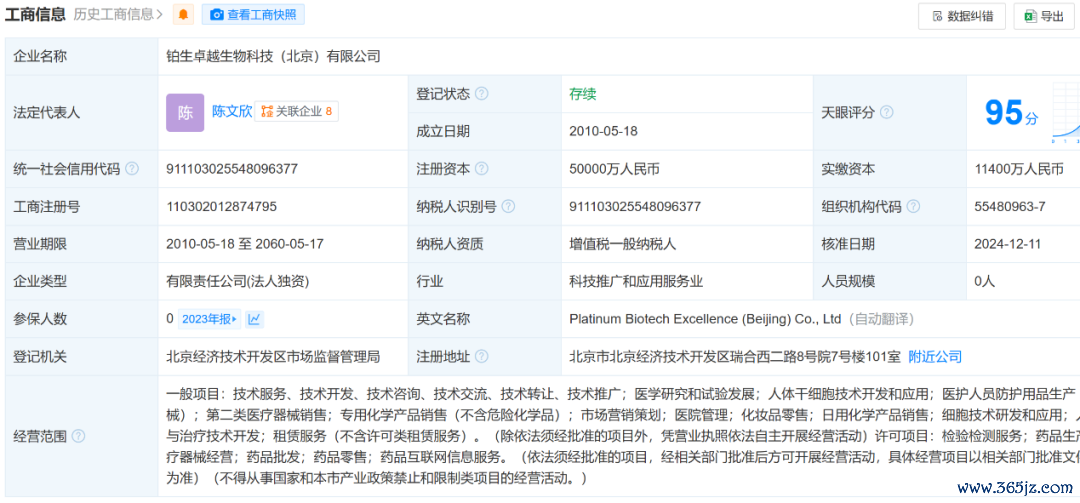
Task: Open 陈文欣 legal representative link
Action: click(x=232, y=112)
